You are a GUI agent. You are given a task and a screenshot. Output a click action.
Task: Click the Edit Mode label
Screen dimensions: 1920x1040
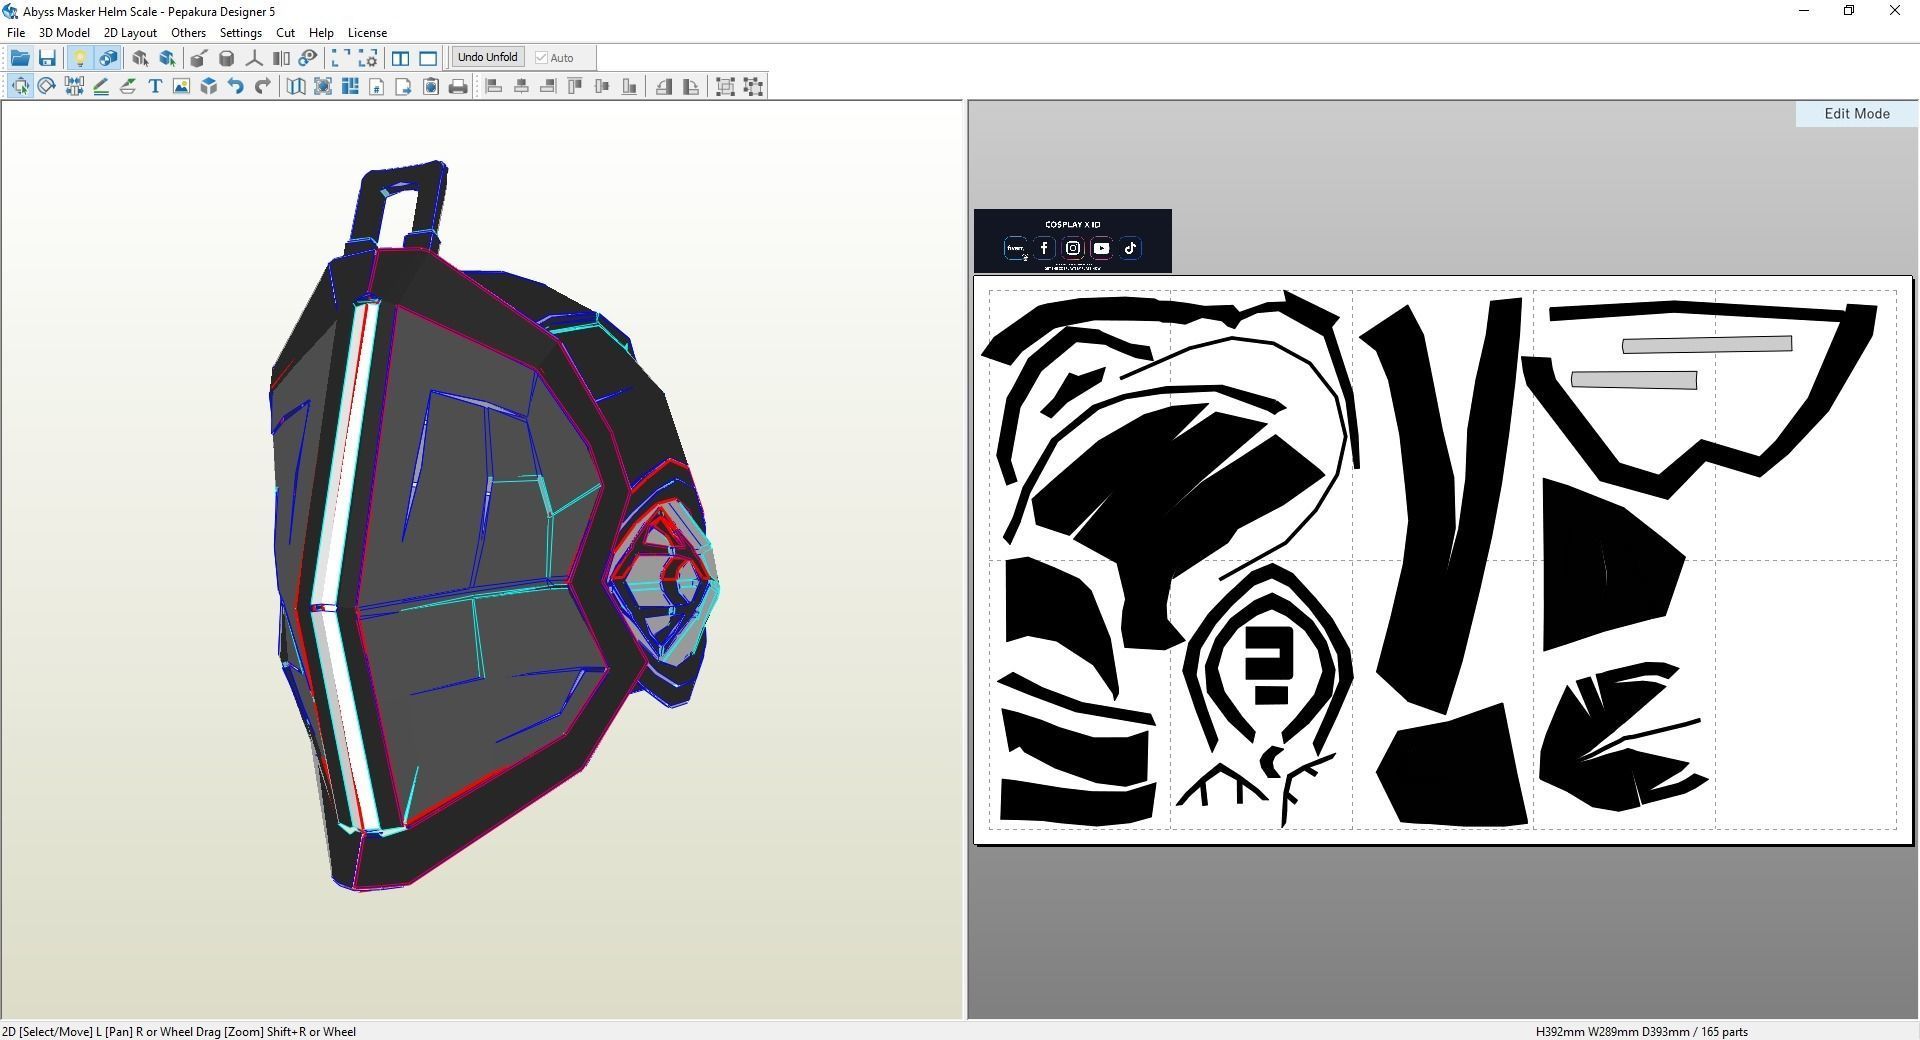point(1857,114)
